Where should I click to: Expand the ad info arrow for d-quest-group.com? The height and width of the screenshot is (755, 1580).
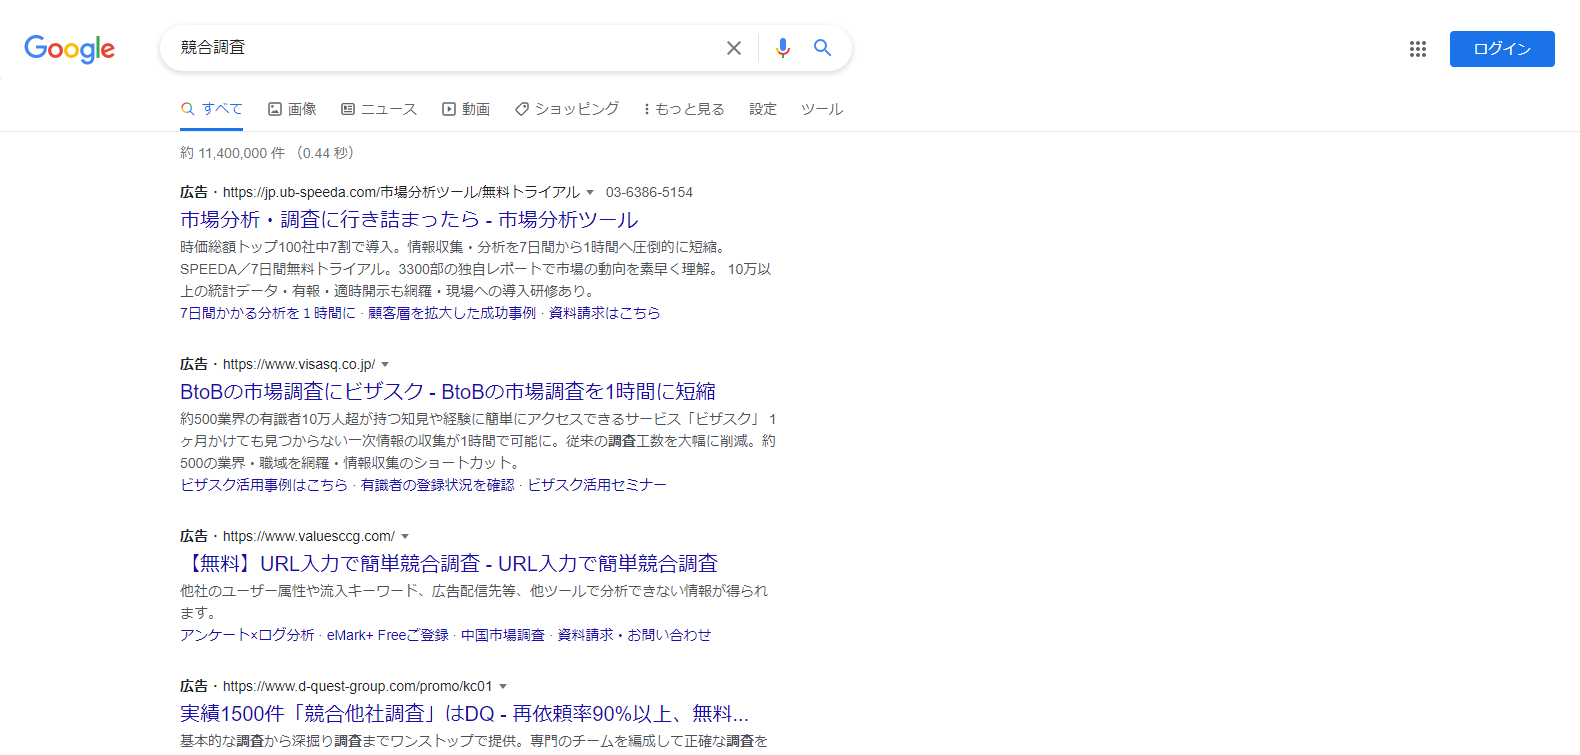pos(503,686)
